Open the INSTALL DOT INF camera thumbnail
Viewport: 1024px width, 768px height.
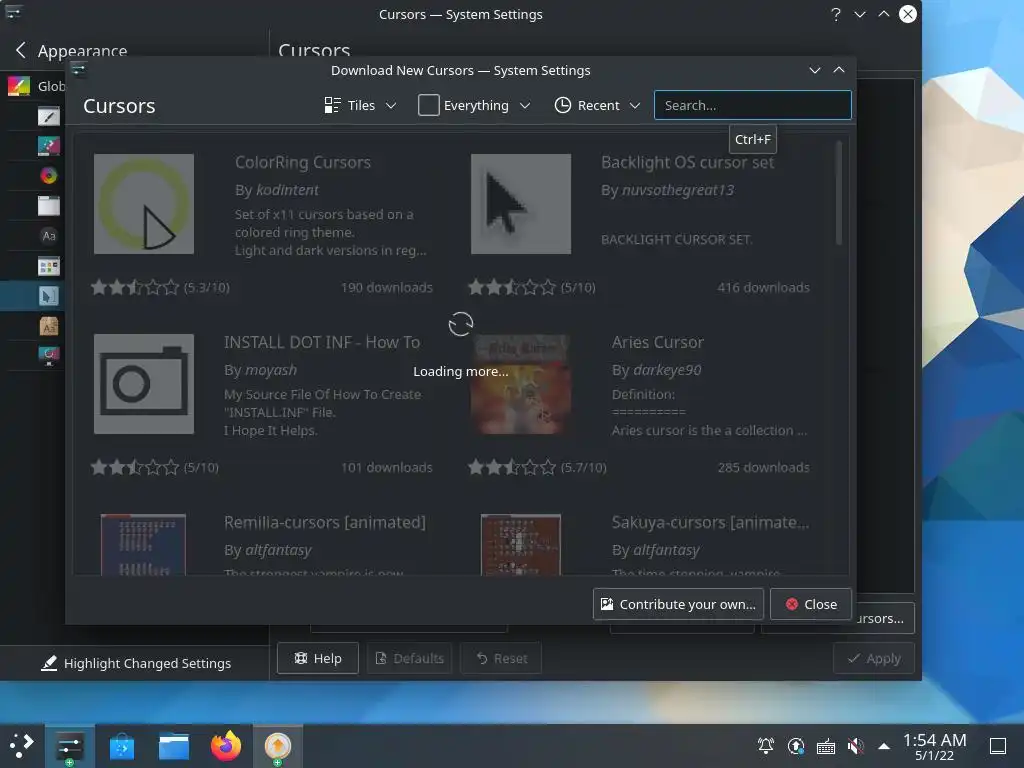point(144,384)
